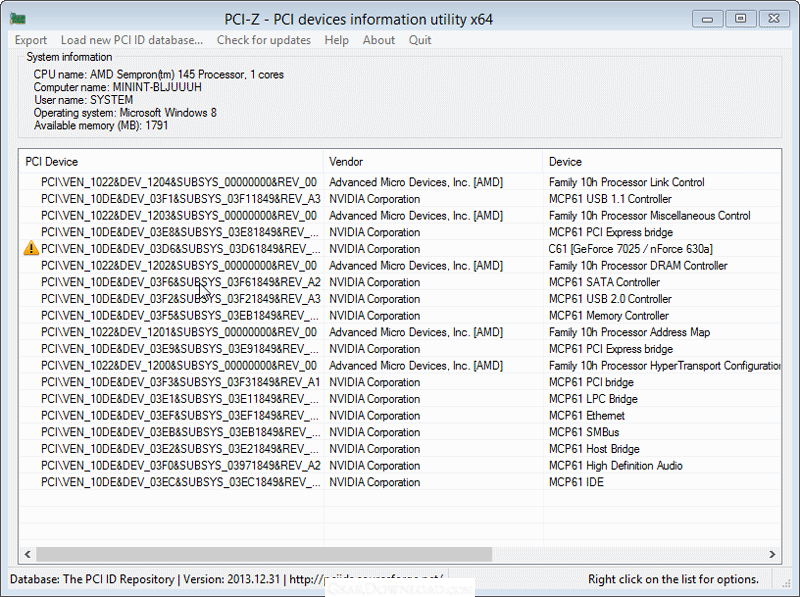Click NVIDIA Corporation vendor in MCP61 Ethernet row
This screenshot has height=597, width=800.
(374, 415)
